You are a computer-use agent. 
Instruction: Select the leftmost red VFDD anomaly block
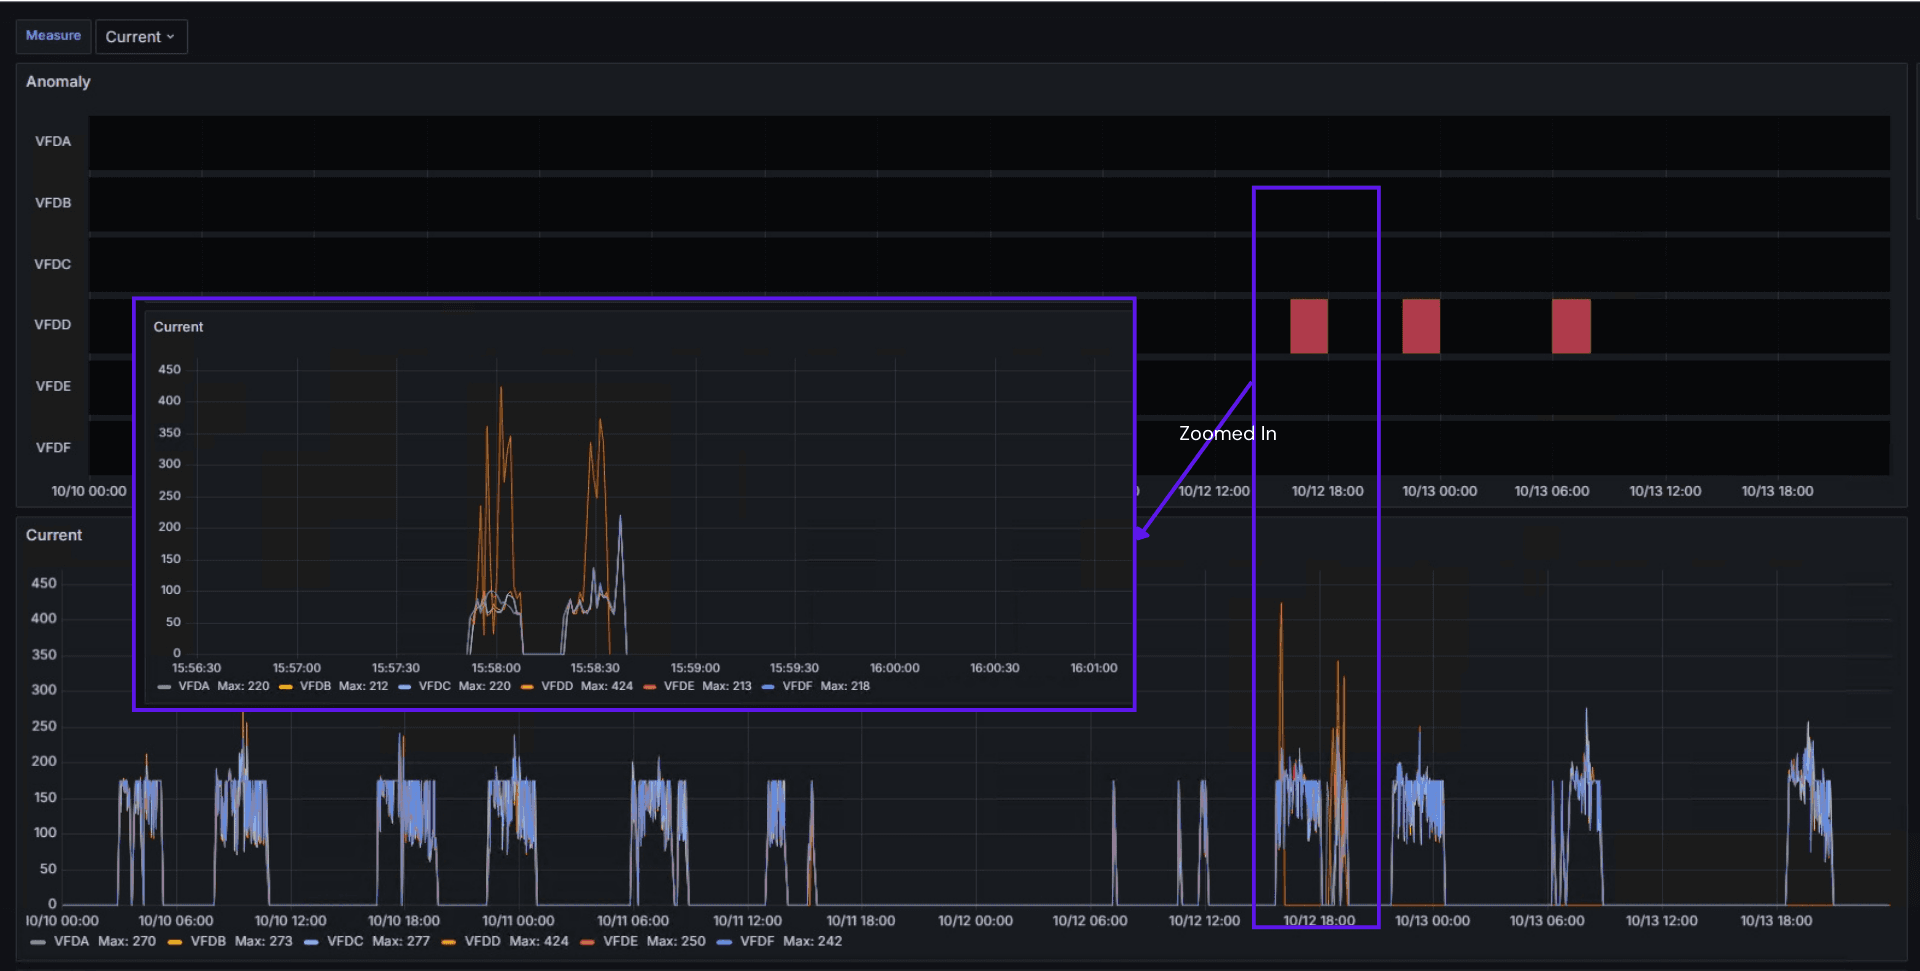1308,326
